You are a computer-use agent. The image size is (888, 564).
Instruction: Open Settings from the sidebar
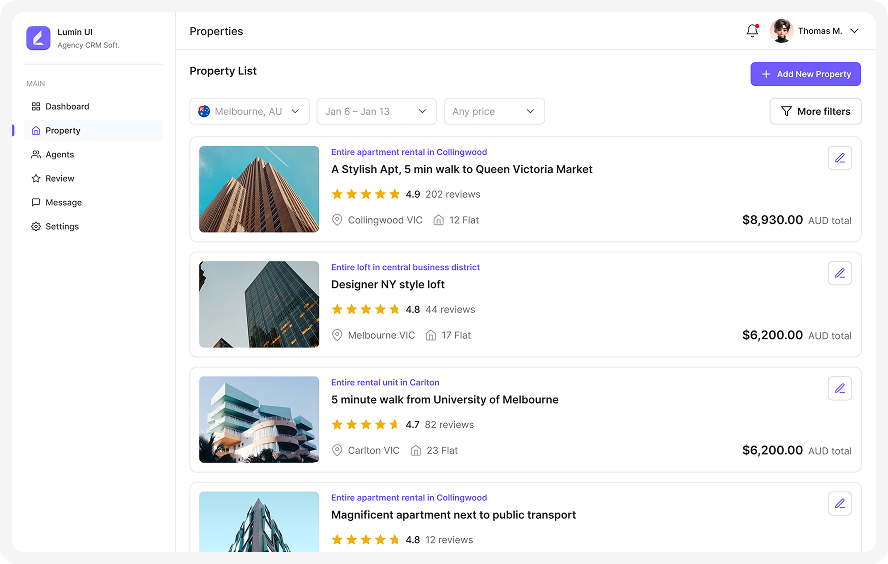point(61,227)
